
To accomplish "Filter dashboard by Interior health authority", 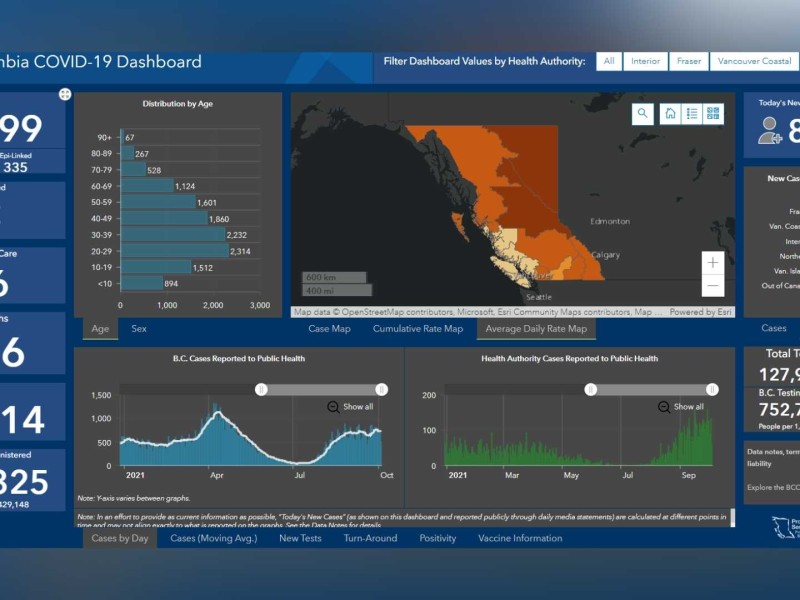I will click(645, 62).
